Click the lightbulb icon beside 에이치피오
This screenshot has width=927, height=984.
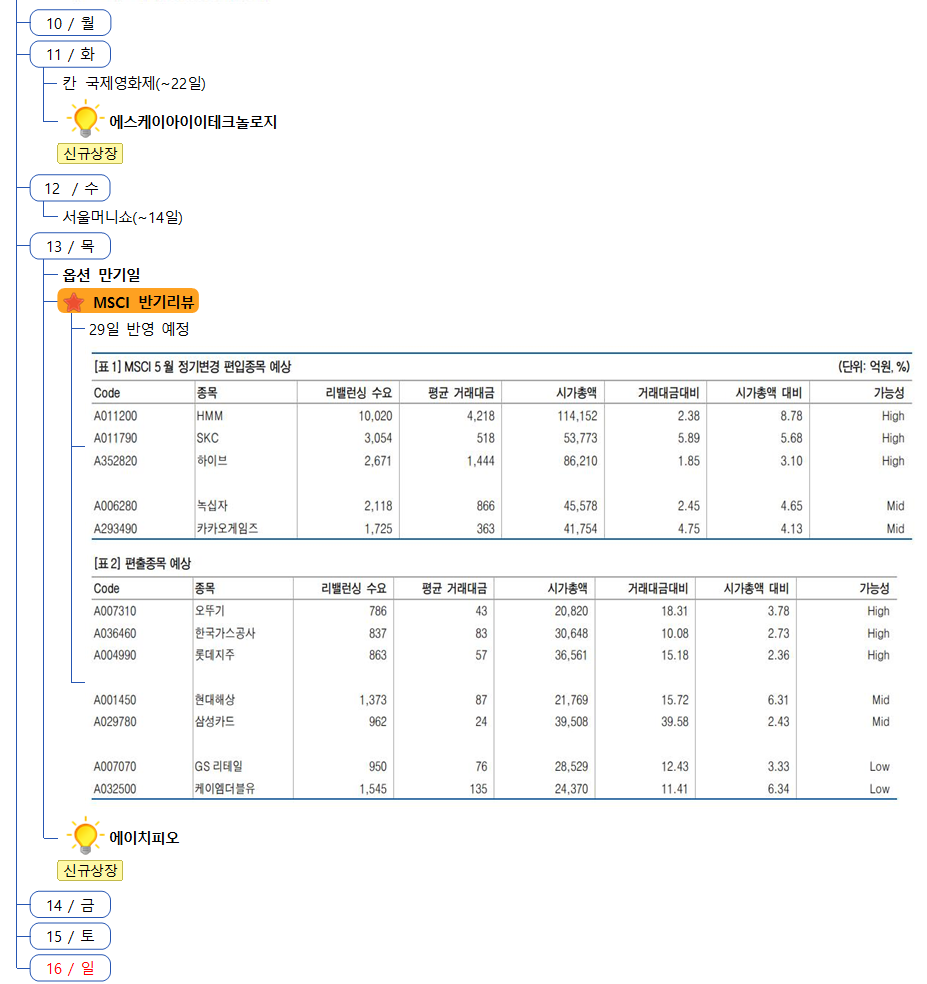85,836
